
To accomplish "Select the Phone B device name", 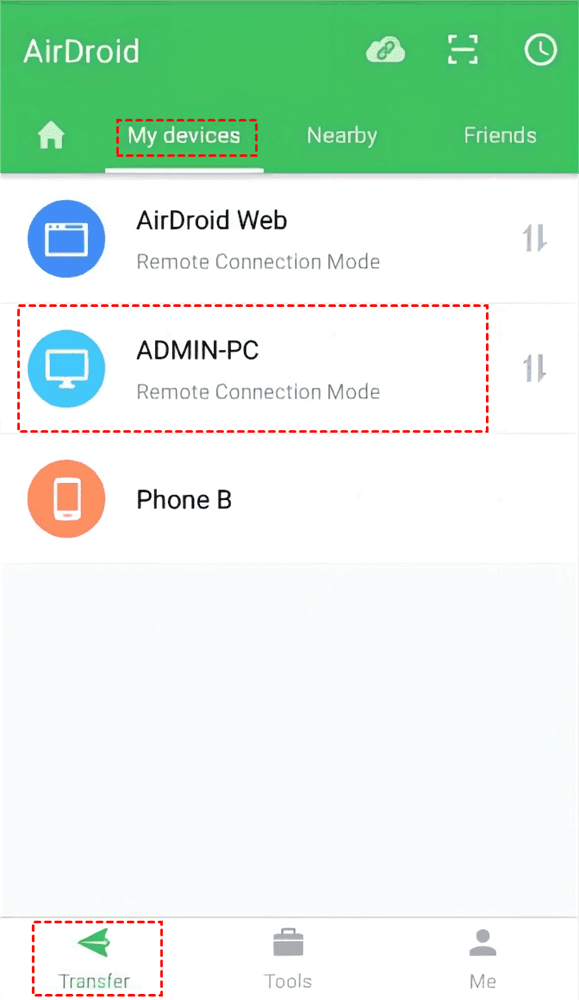I will 184,499.
